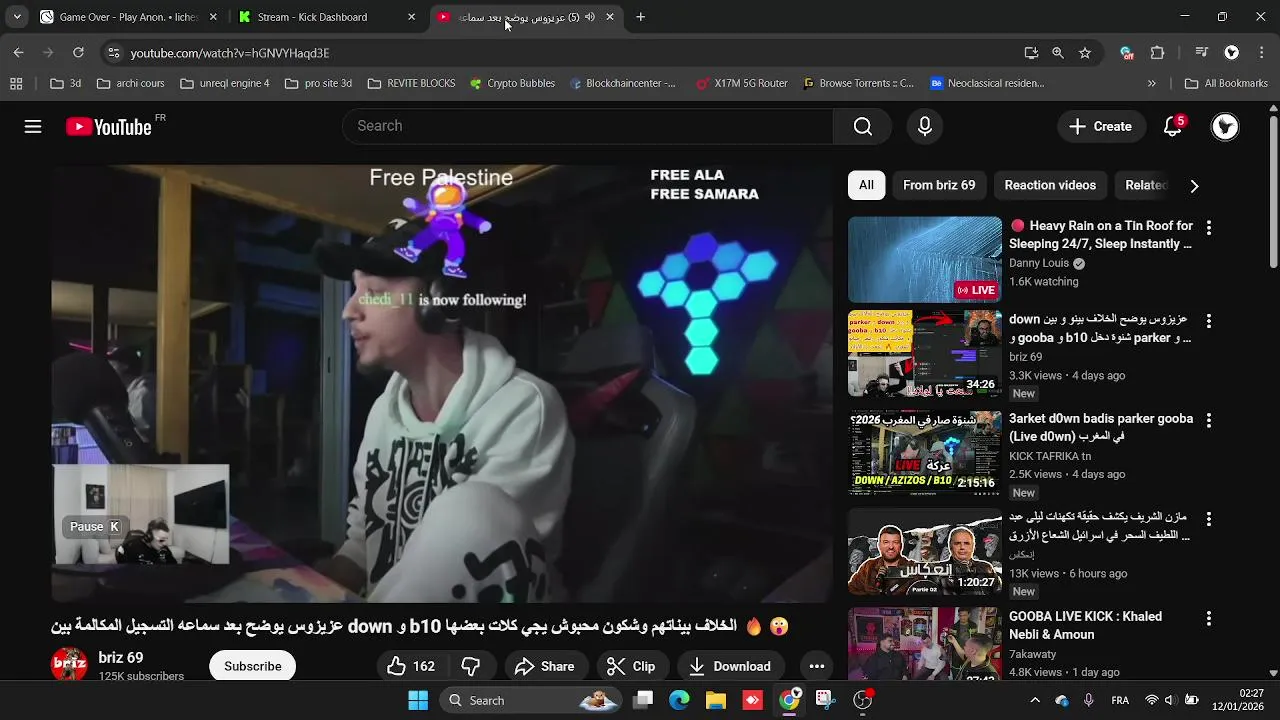Open briz 69 channel name link

coord(121,658)
